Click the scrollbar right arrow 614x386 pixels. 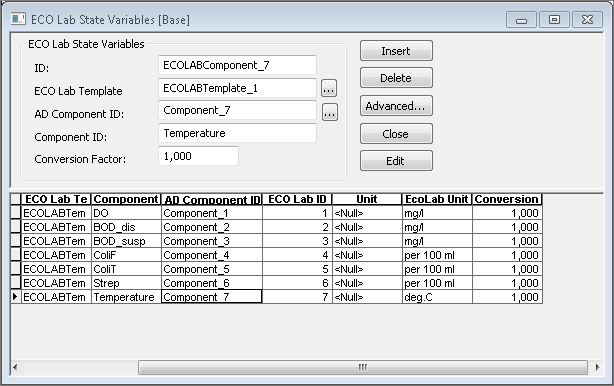(598, 367)
